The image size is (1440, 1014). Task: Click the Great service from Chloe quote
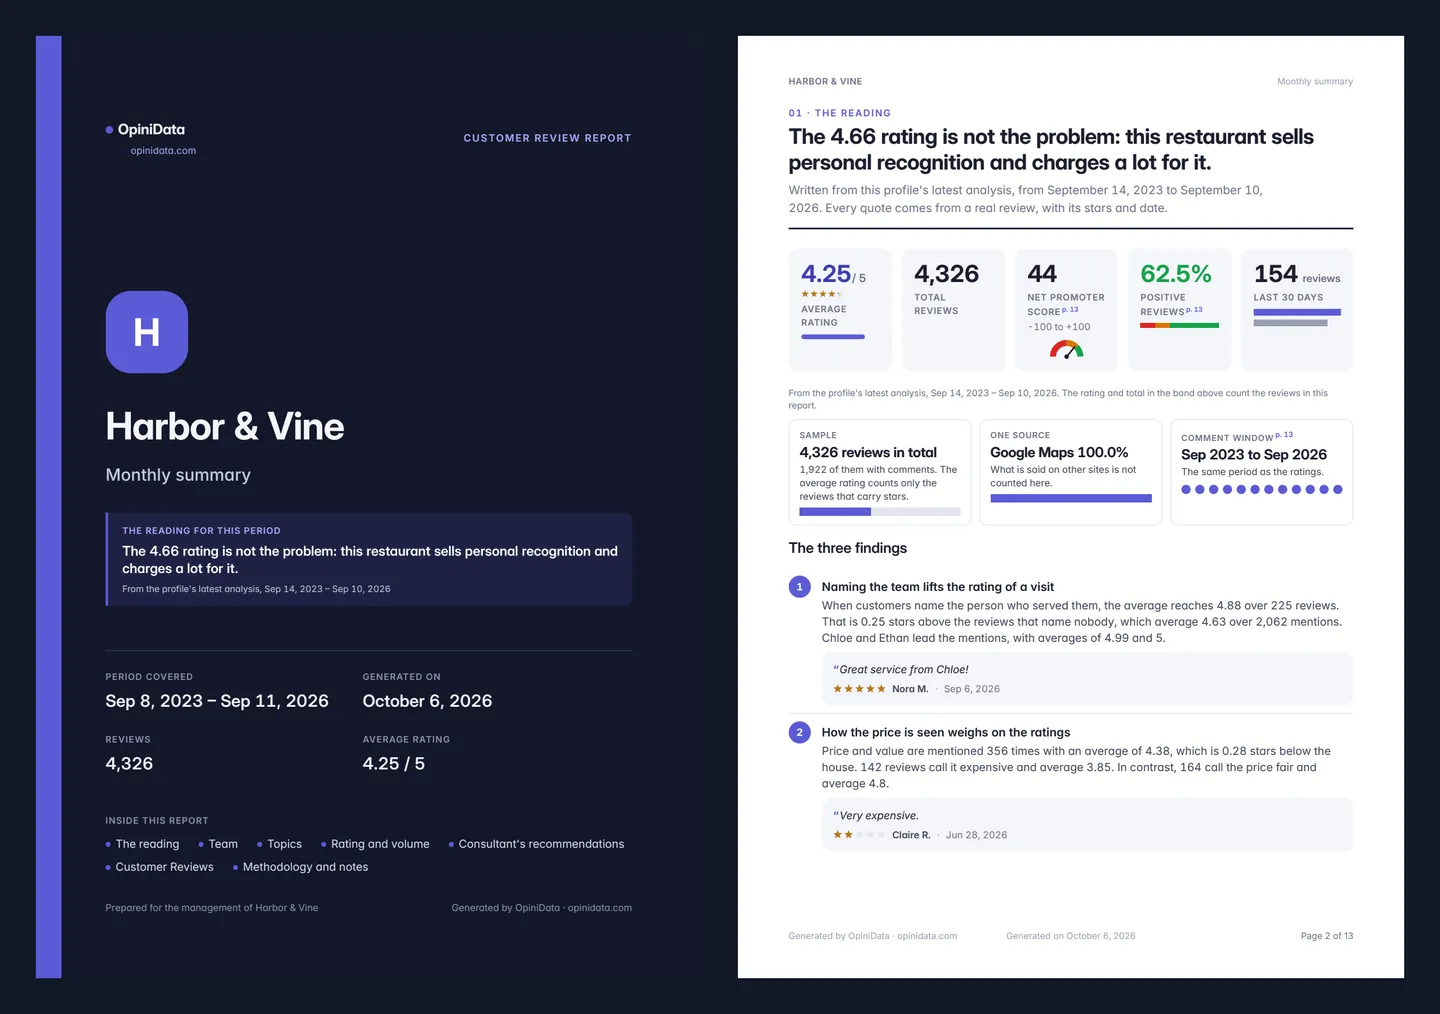(901, 670)
